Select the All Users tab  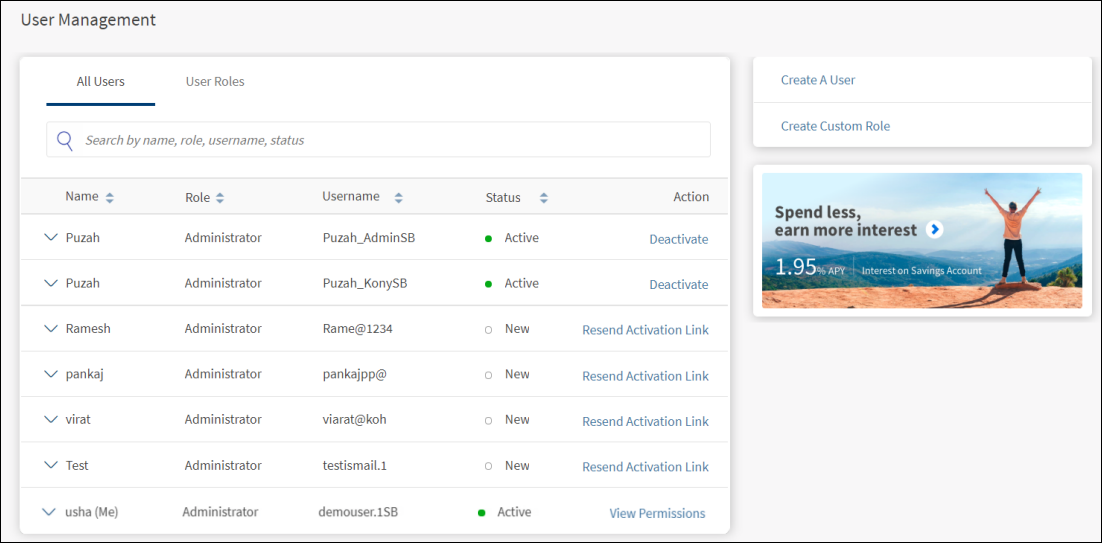coord(100,82)
